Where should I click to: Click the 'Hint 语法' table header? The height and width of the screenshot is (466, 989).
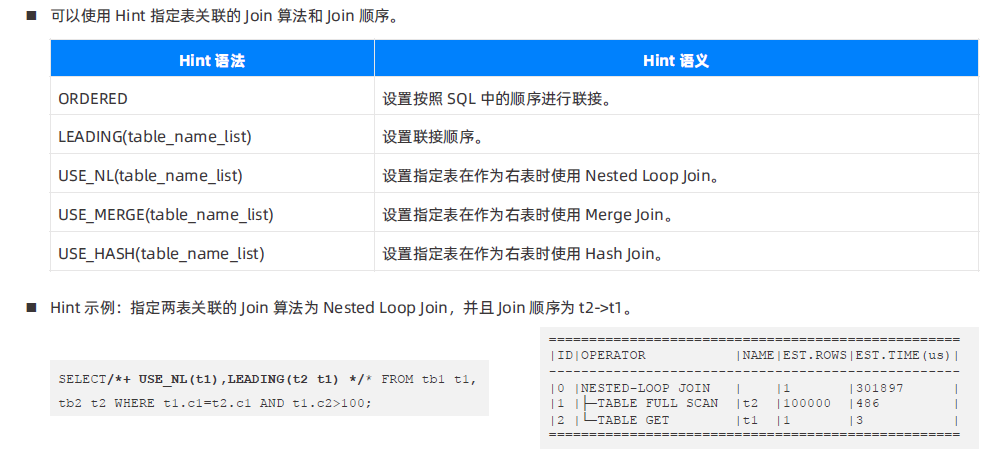point(213,61)
